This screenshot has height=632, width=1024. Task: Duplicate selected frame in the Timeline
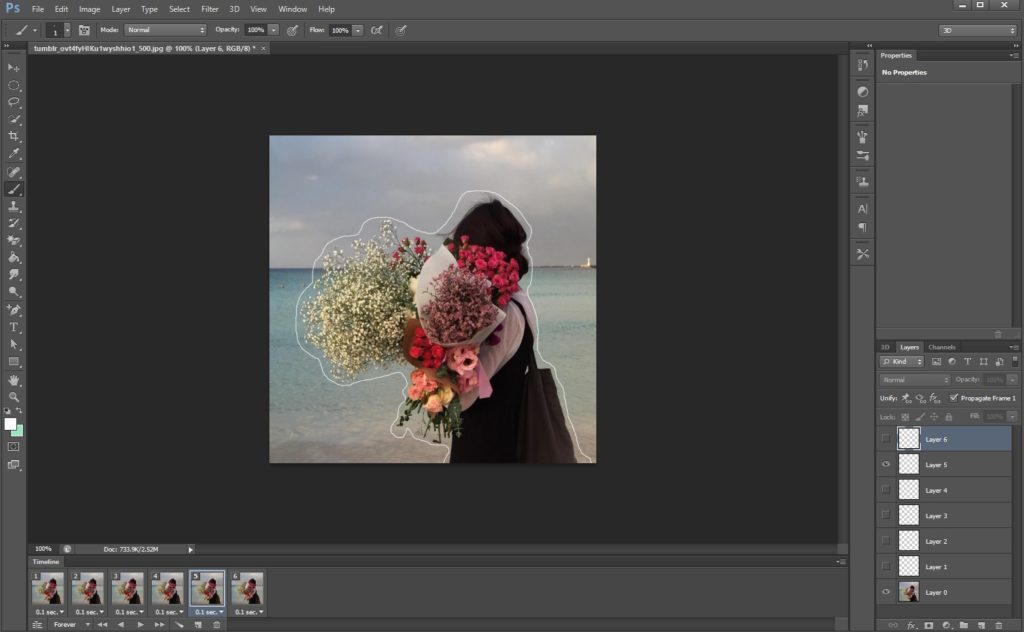(198, 624)
